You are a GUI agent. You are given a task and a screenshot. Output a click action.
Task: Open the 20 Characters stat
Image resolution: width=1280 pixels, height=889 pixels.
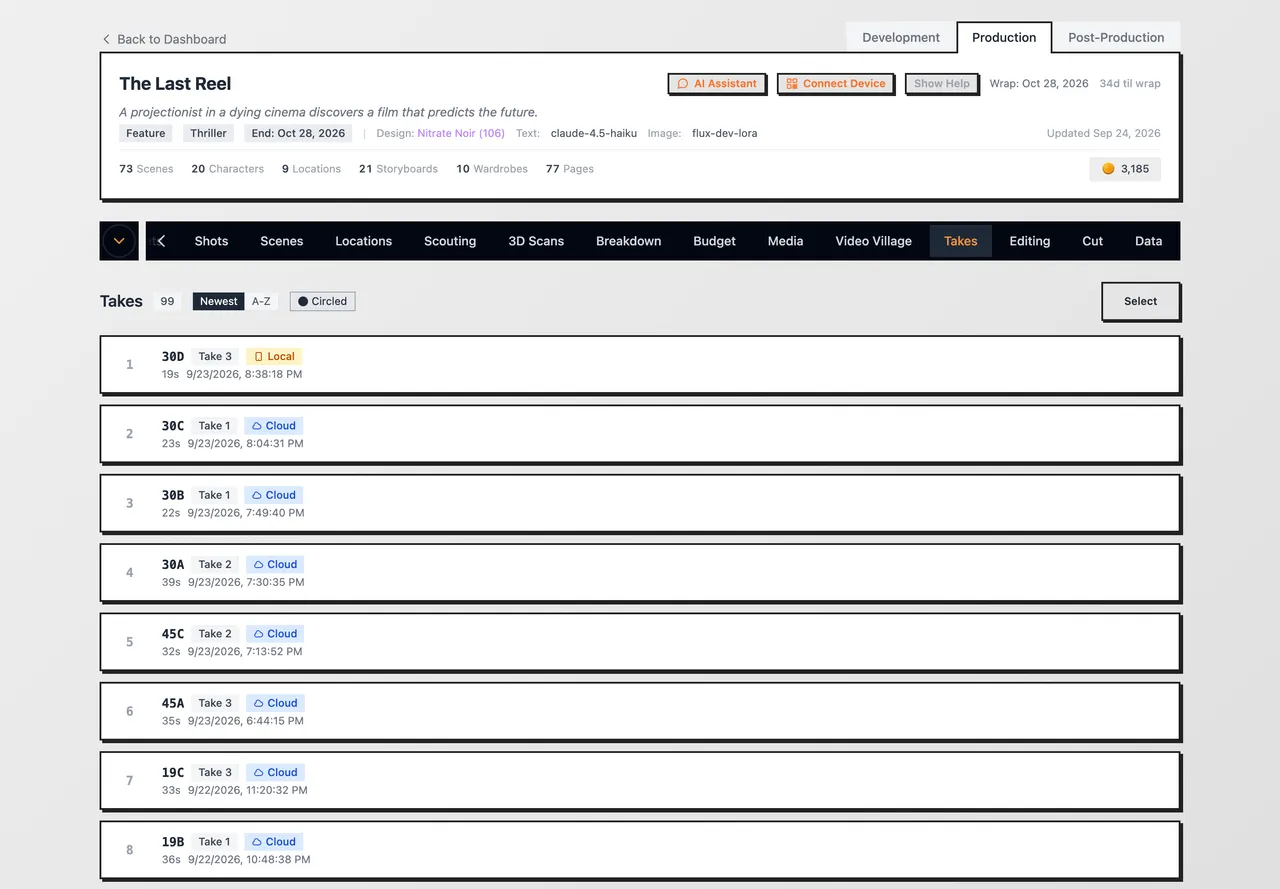[x=228, y=169]
